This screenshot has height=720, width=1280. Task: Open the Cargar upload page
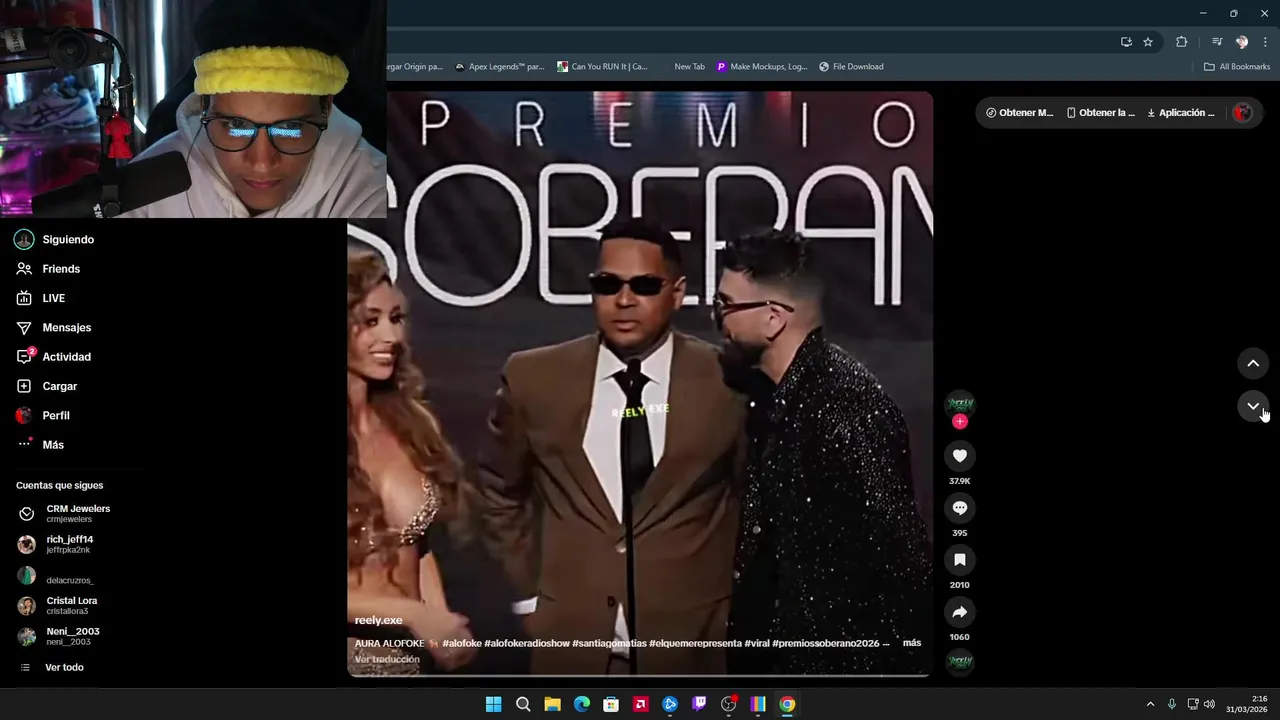[x=47, y=386]
